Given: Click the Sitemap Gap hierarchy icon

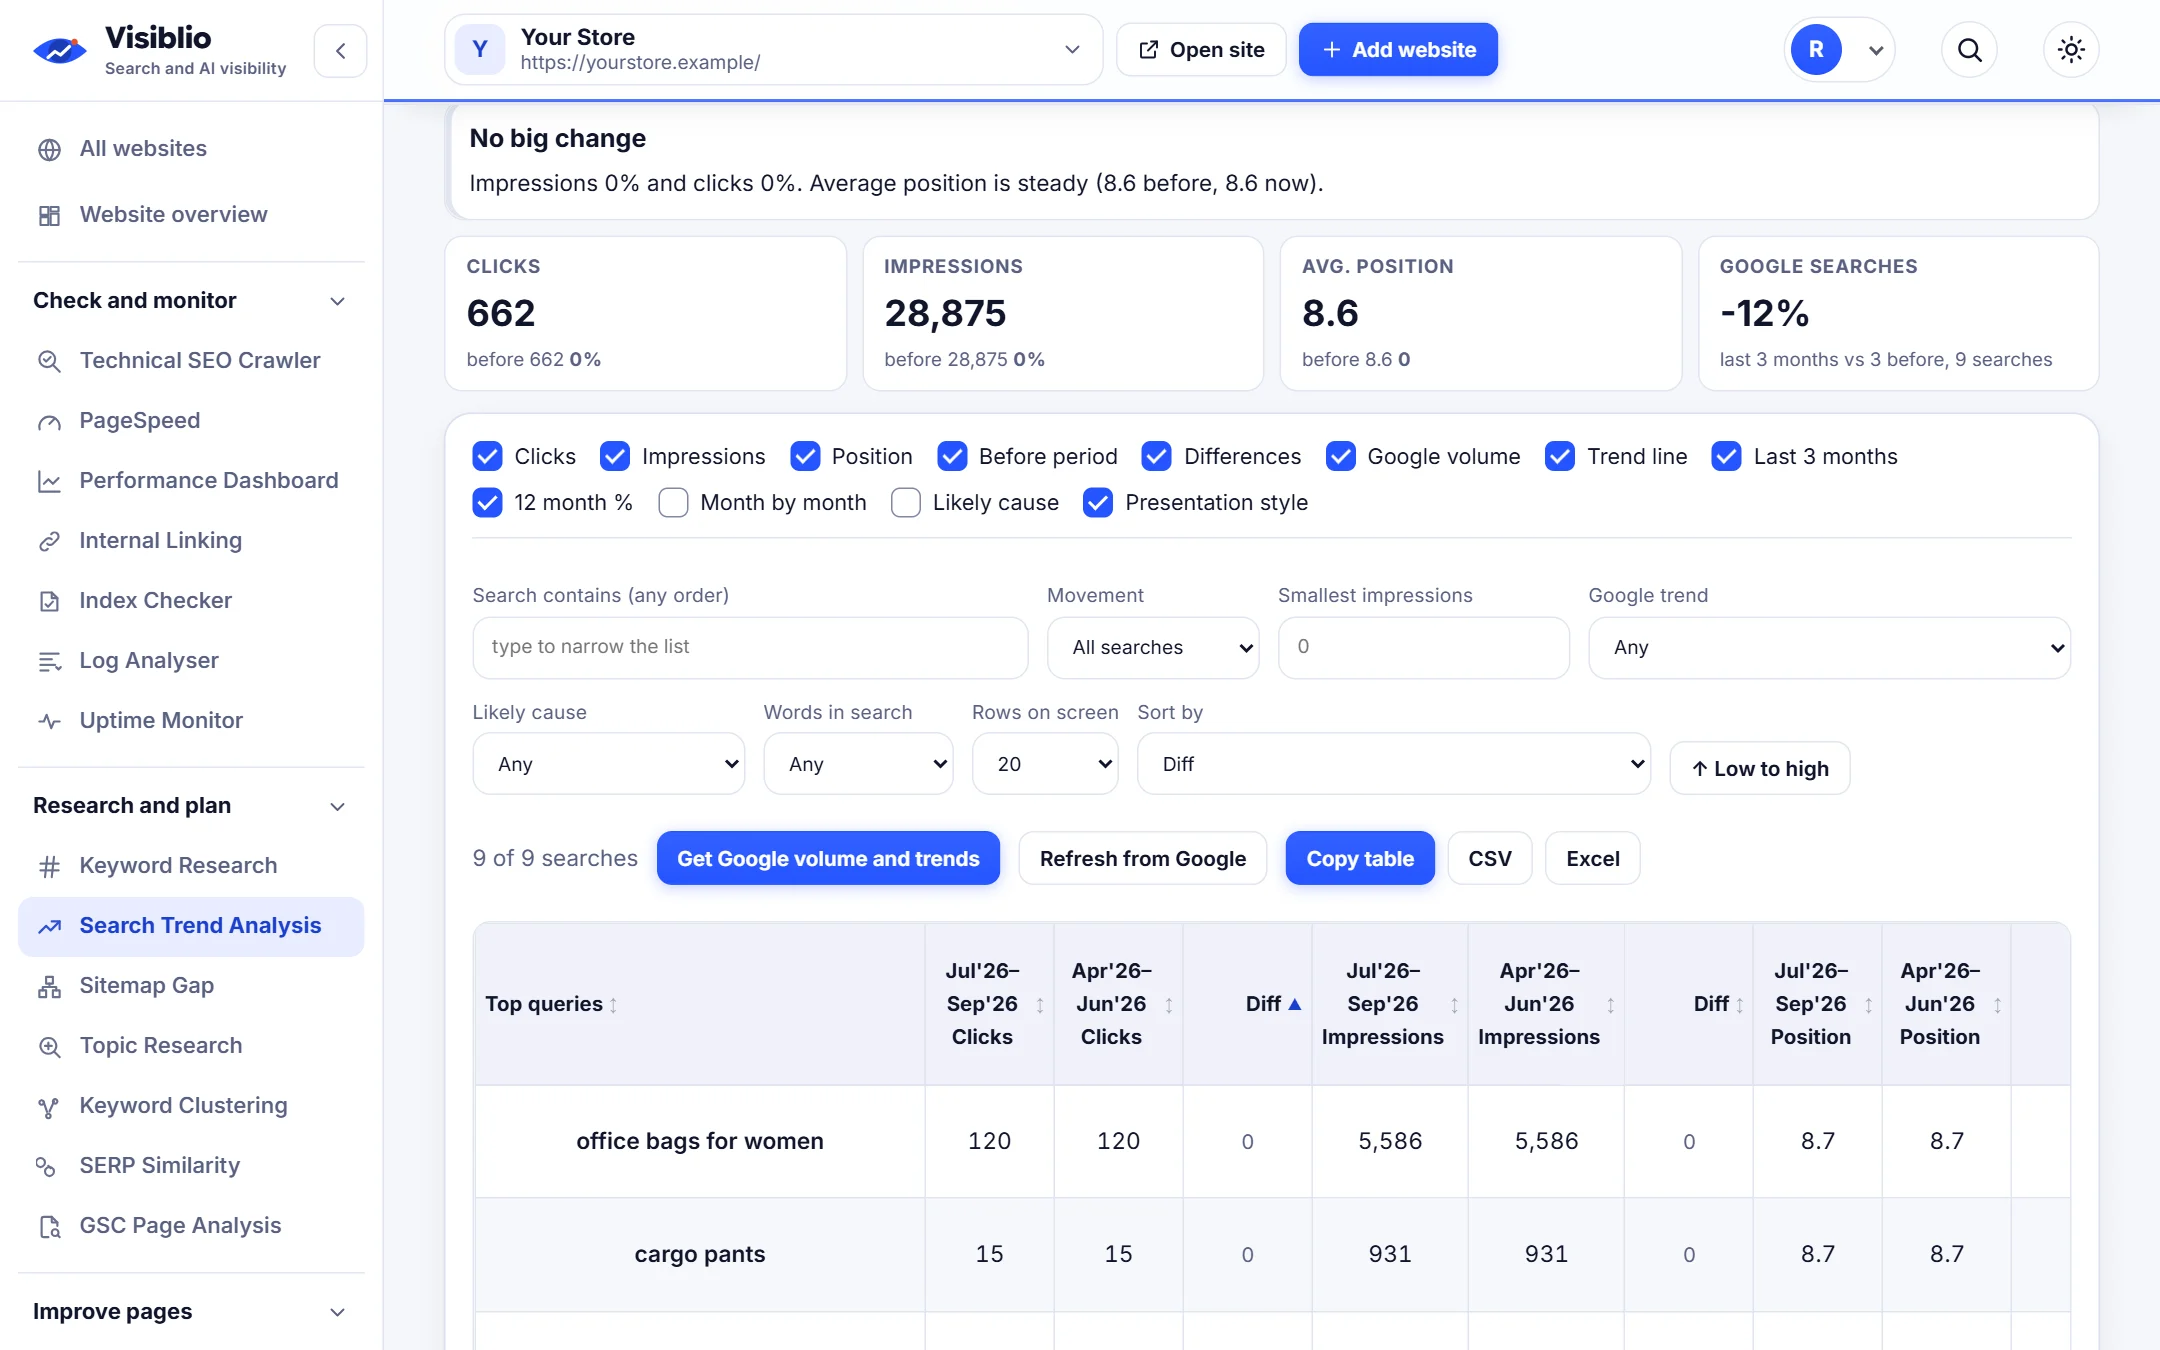Looking at the screenshot, I should click(x=49, y=986).
